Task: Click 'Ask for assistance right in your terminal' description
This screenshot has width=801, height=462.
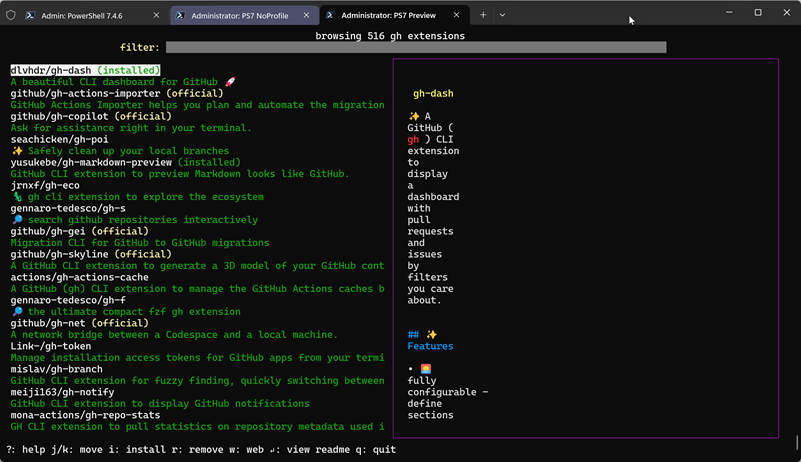Action: tap(131, 128)
